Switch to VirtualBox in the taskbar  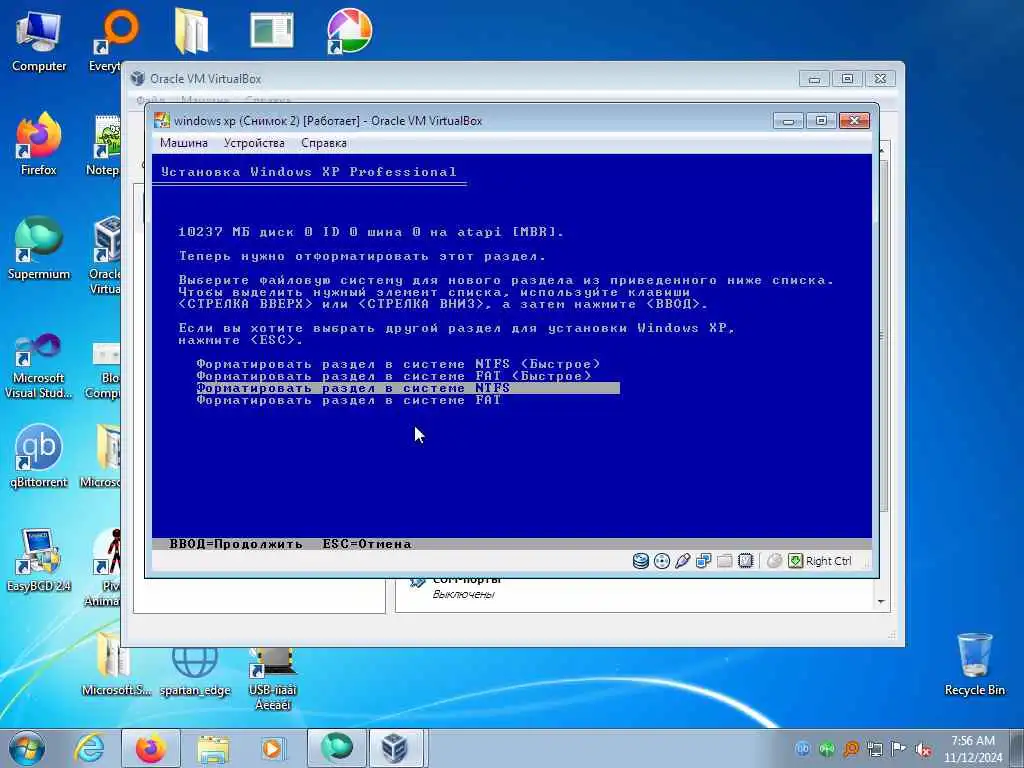click(x=396, y=748)
